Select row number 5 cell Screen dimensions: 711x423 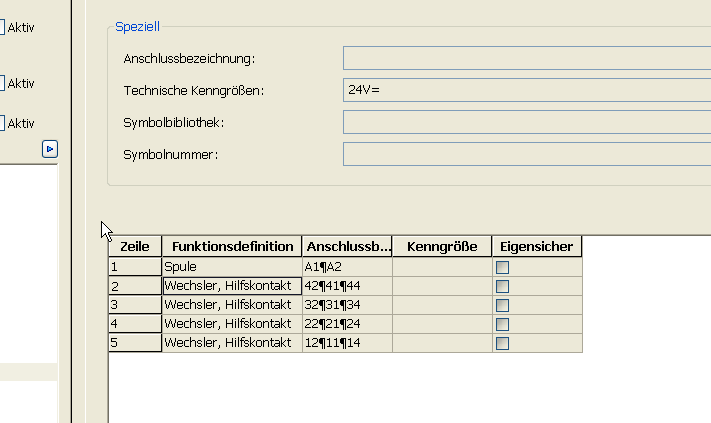[x=135, y=343]
